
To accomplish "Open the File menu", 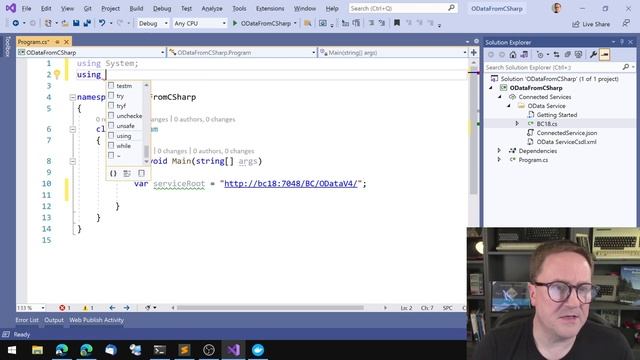I will pyautogui.click(x=26, y=8).
